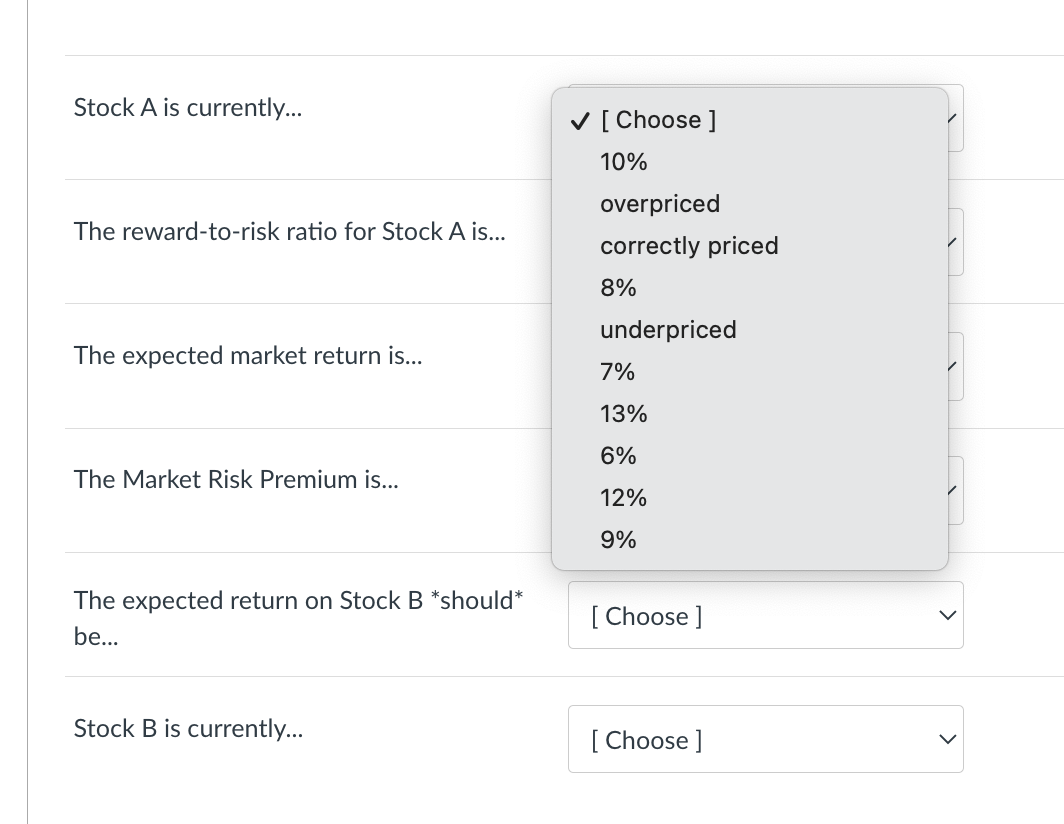Choose 12% in the options list
Viewport: 1064px width, 824px height.
(x=624, y=498)
